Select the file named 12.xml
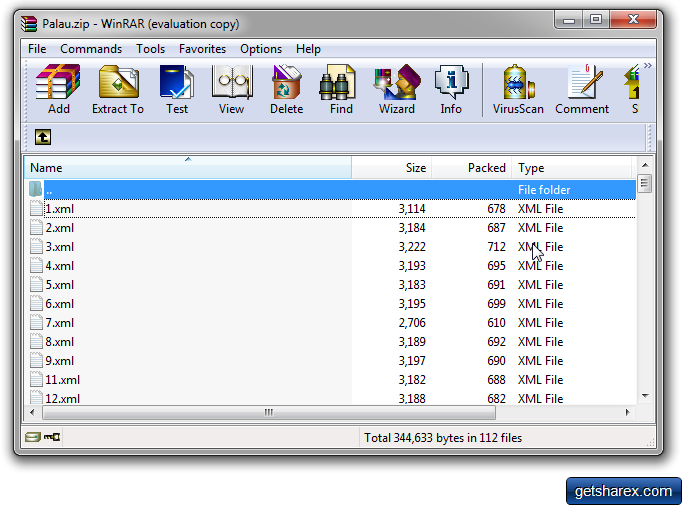Image resolution: width=682 pixels, height=505 pixels. pos(63,398)
